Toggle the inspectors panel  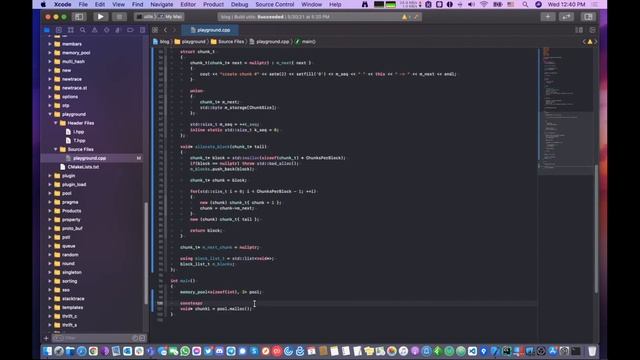tap(588, 17)
